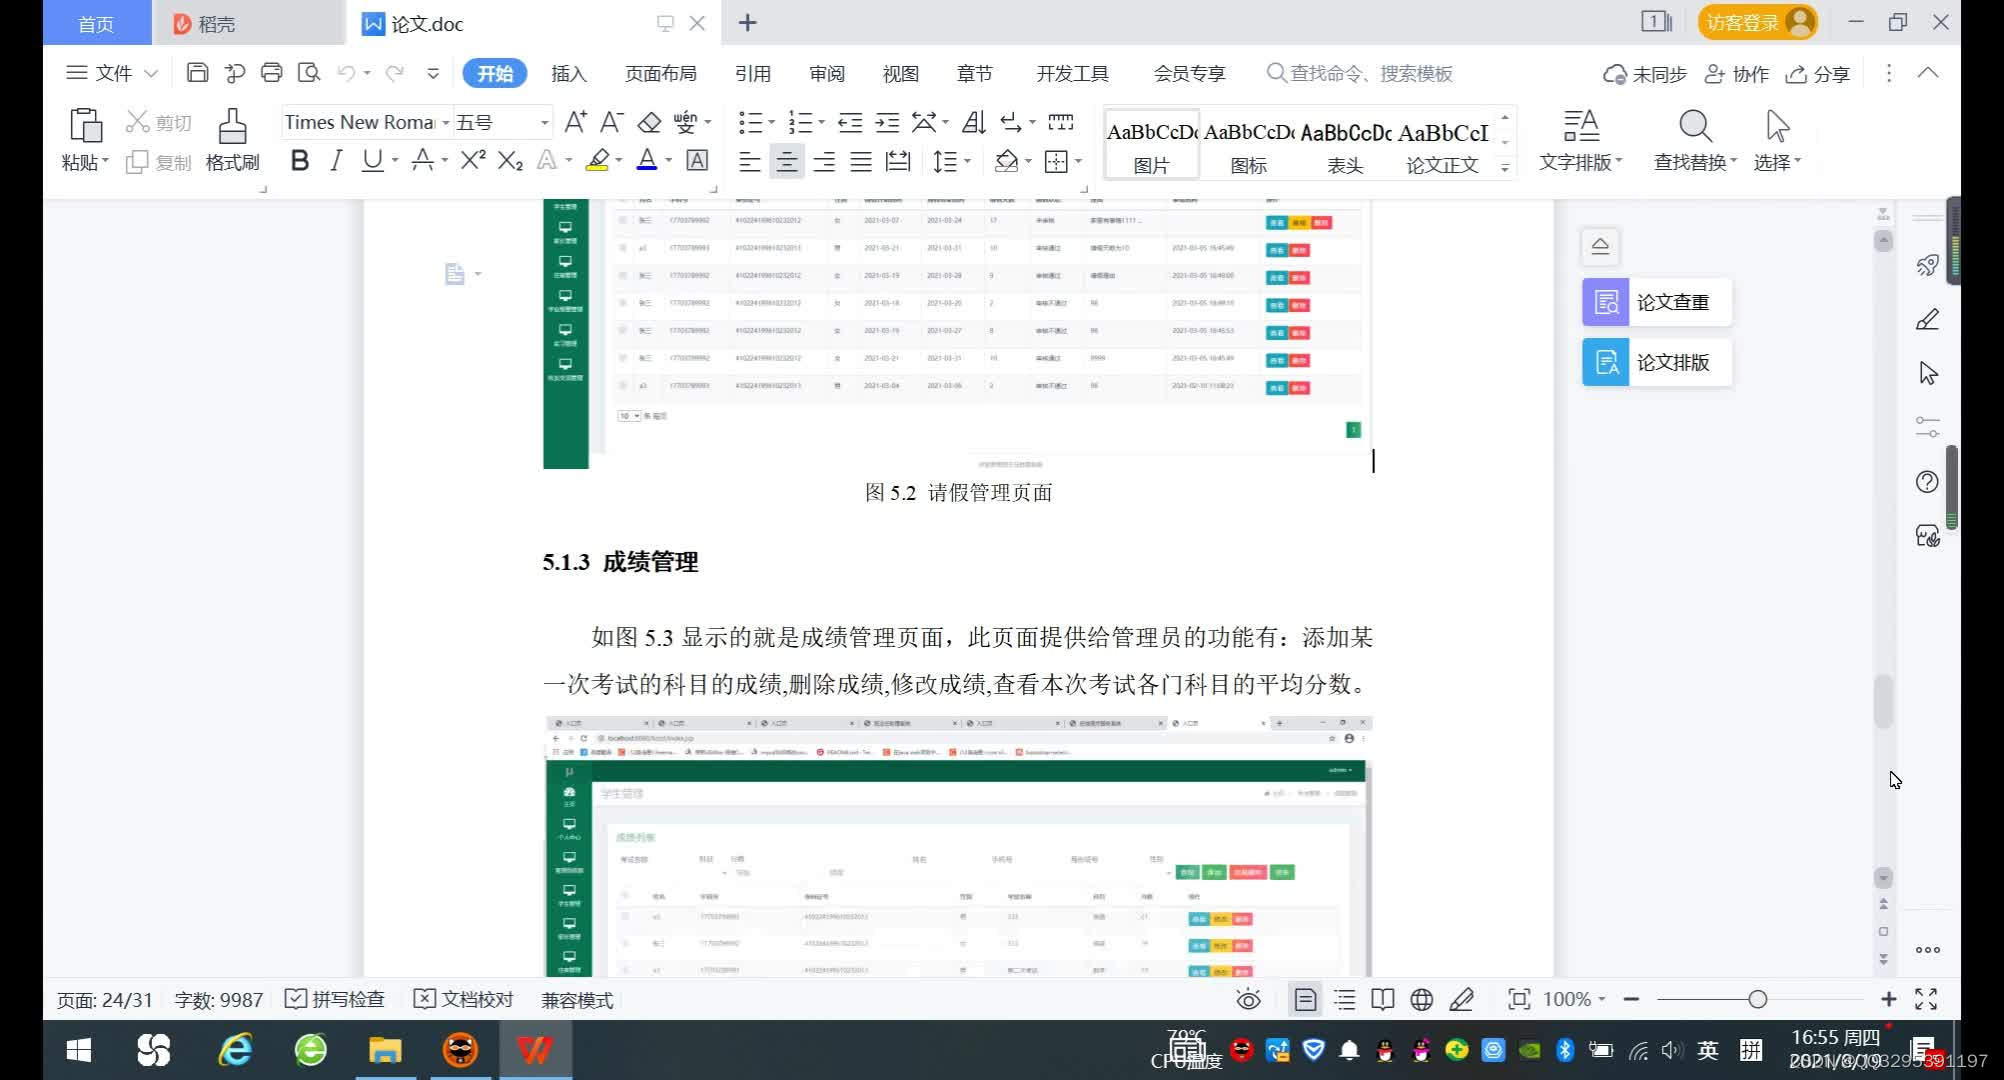Set left text alignment

pos(749,161)
